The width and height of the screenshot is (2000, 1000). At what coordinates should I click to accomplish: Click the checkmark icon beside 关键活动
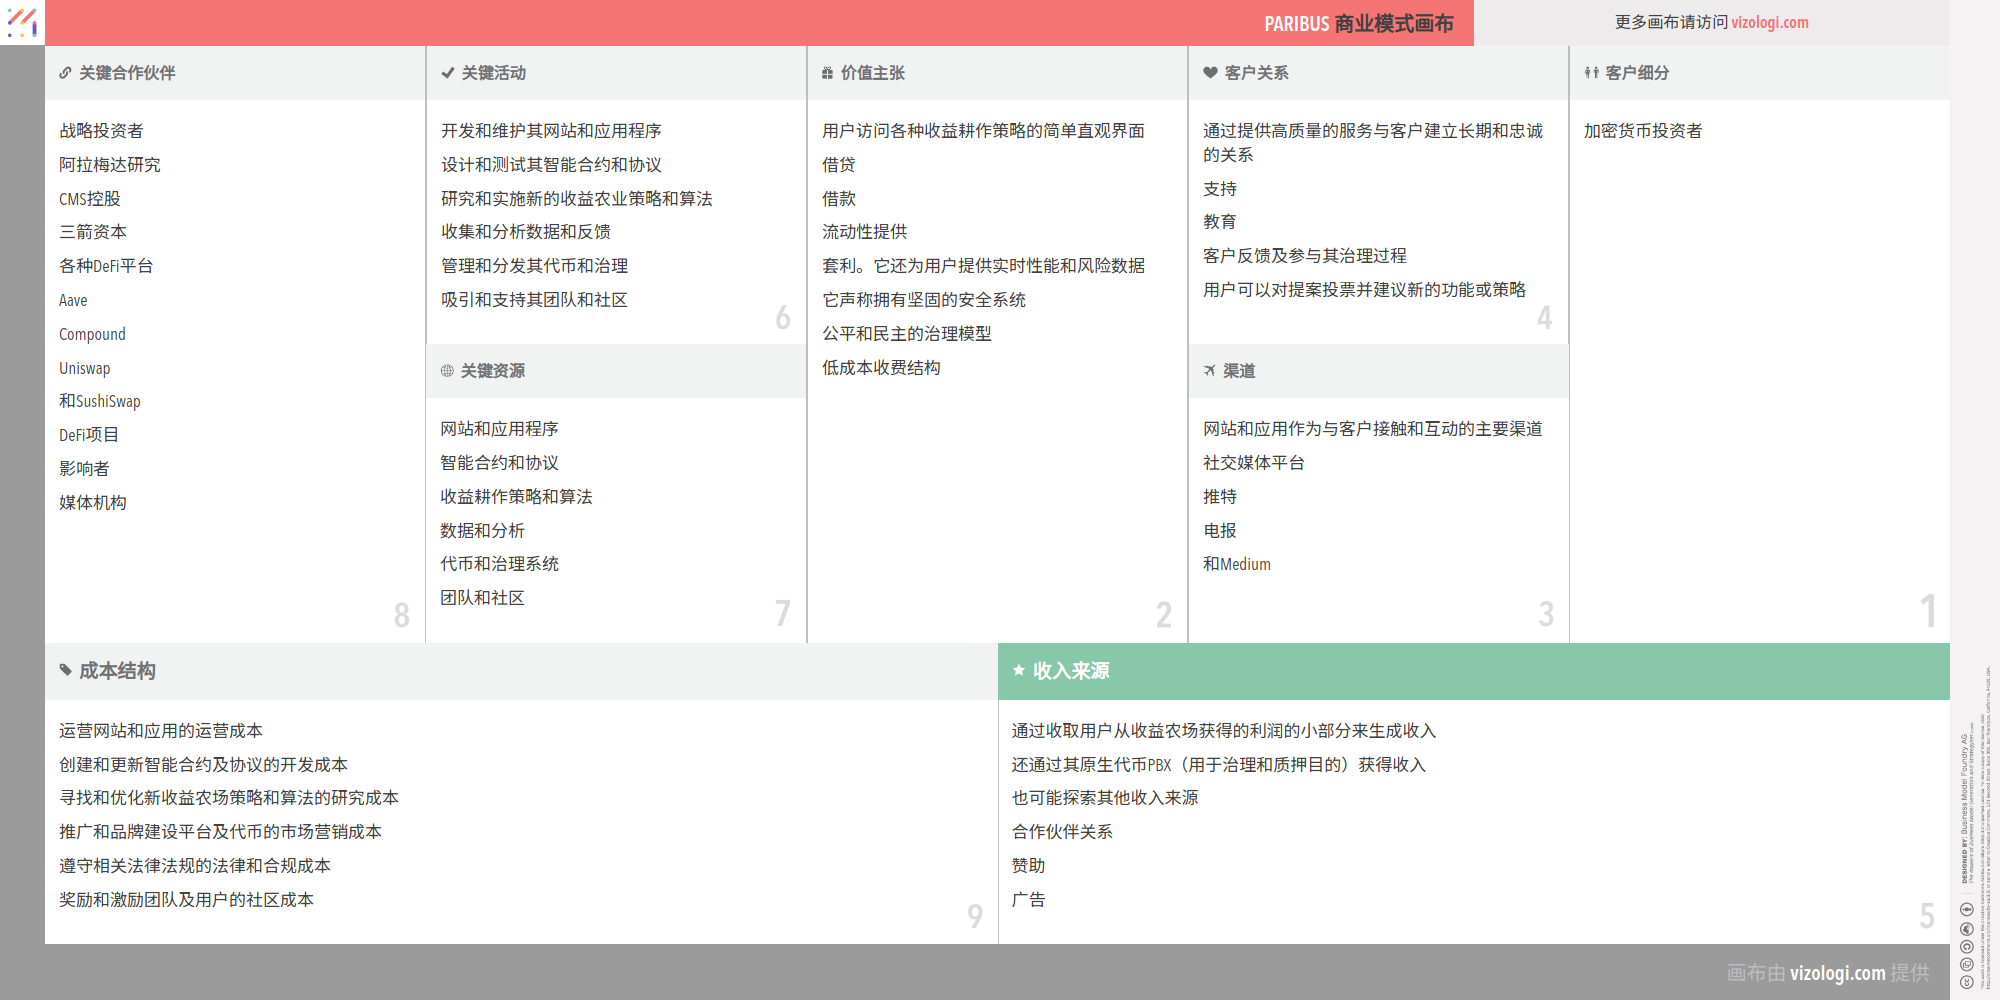[448, 73]
